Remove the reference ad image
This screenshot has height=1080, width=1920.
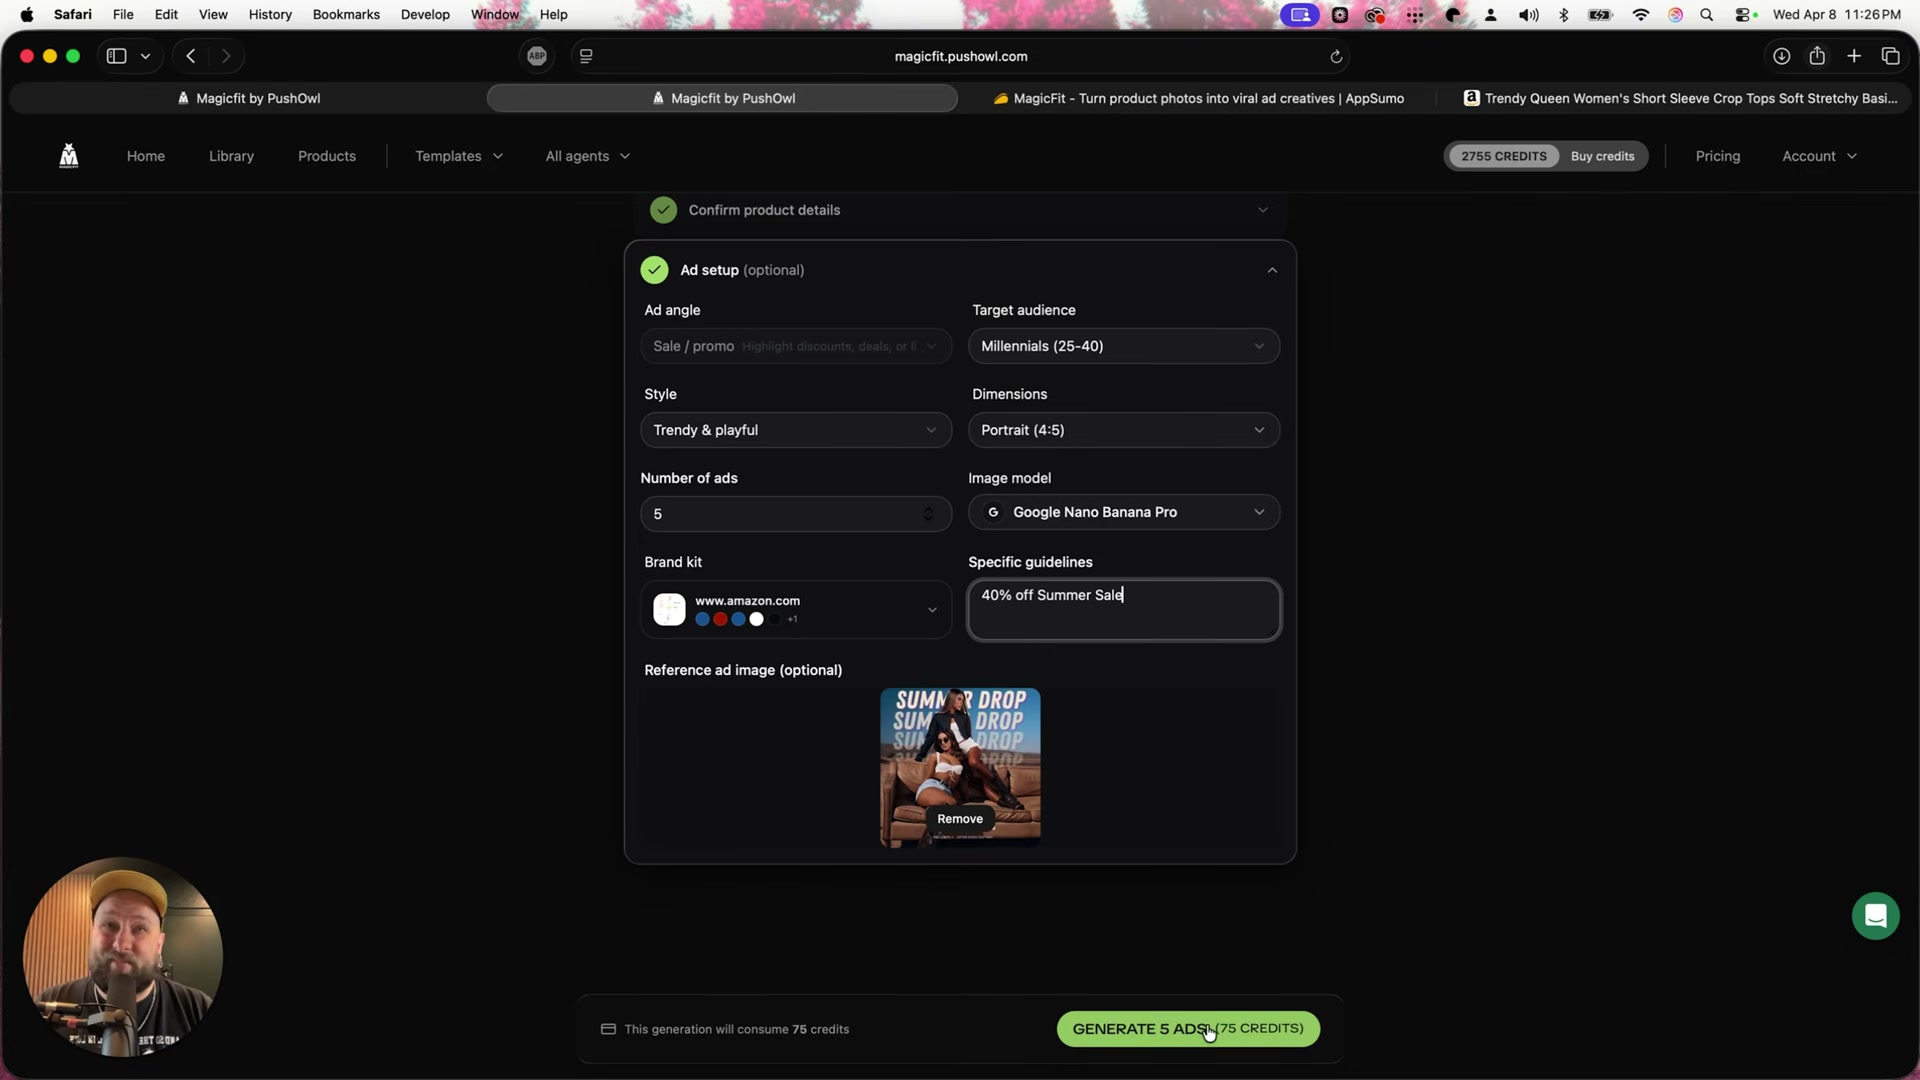[959, 818]
